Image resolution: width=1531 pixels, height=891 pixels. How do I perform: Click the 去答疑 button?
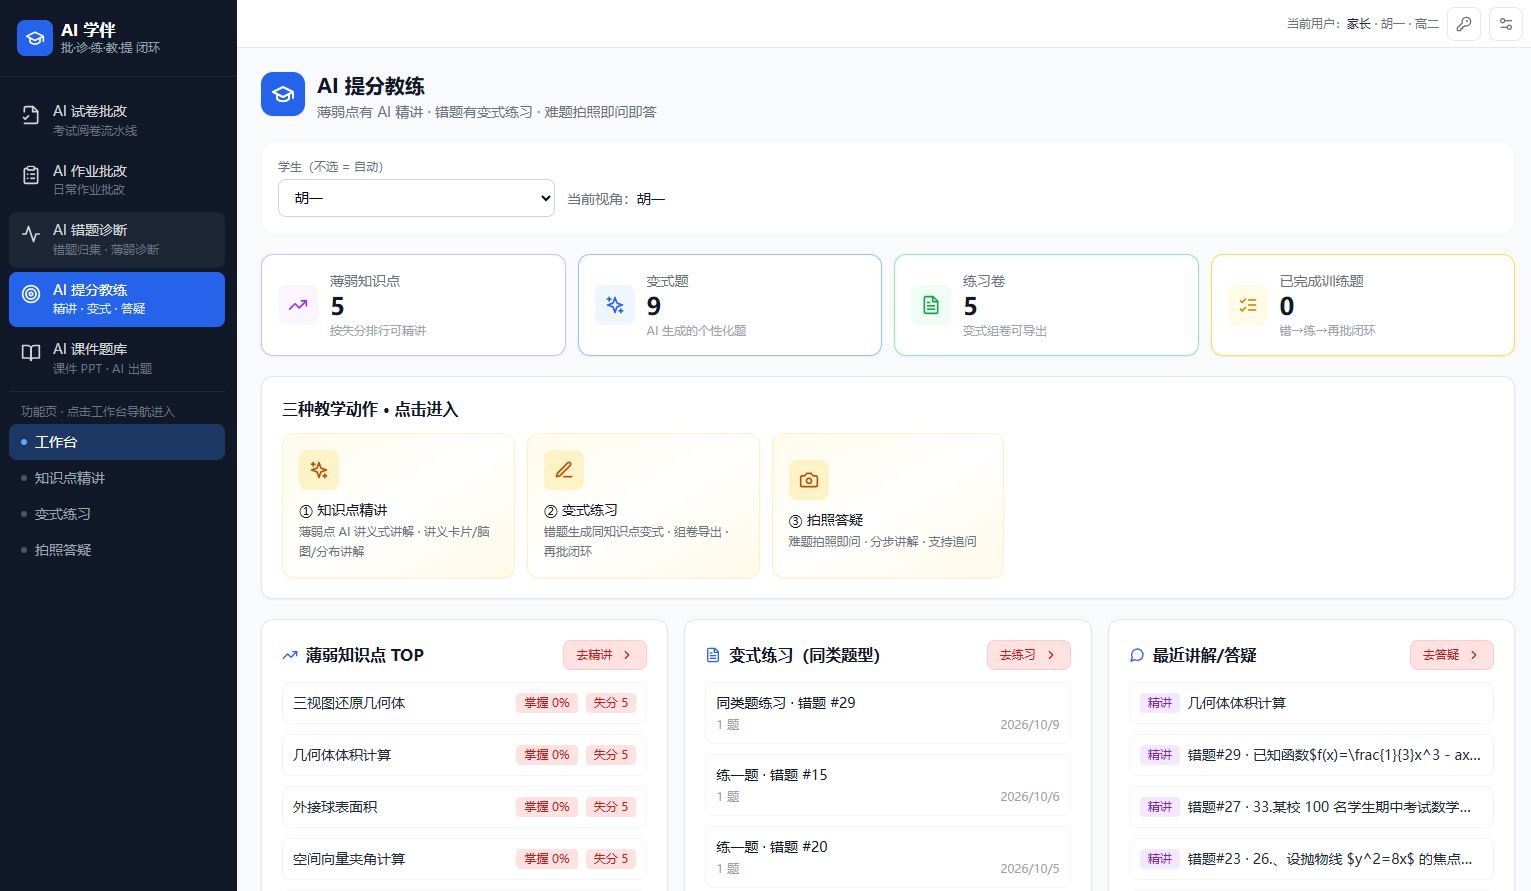(x=1452, y=655)
